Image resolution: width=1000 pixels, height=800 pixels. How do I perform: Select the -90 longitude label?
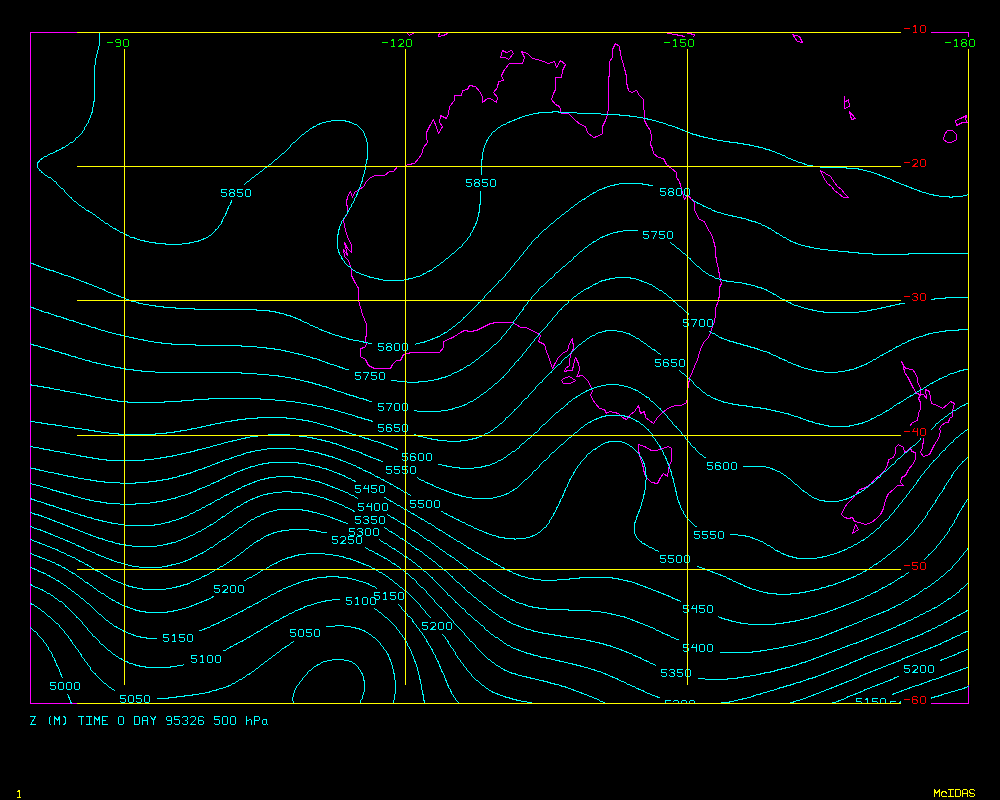pos(118,43)
